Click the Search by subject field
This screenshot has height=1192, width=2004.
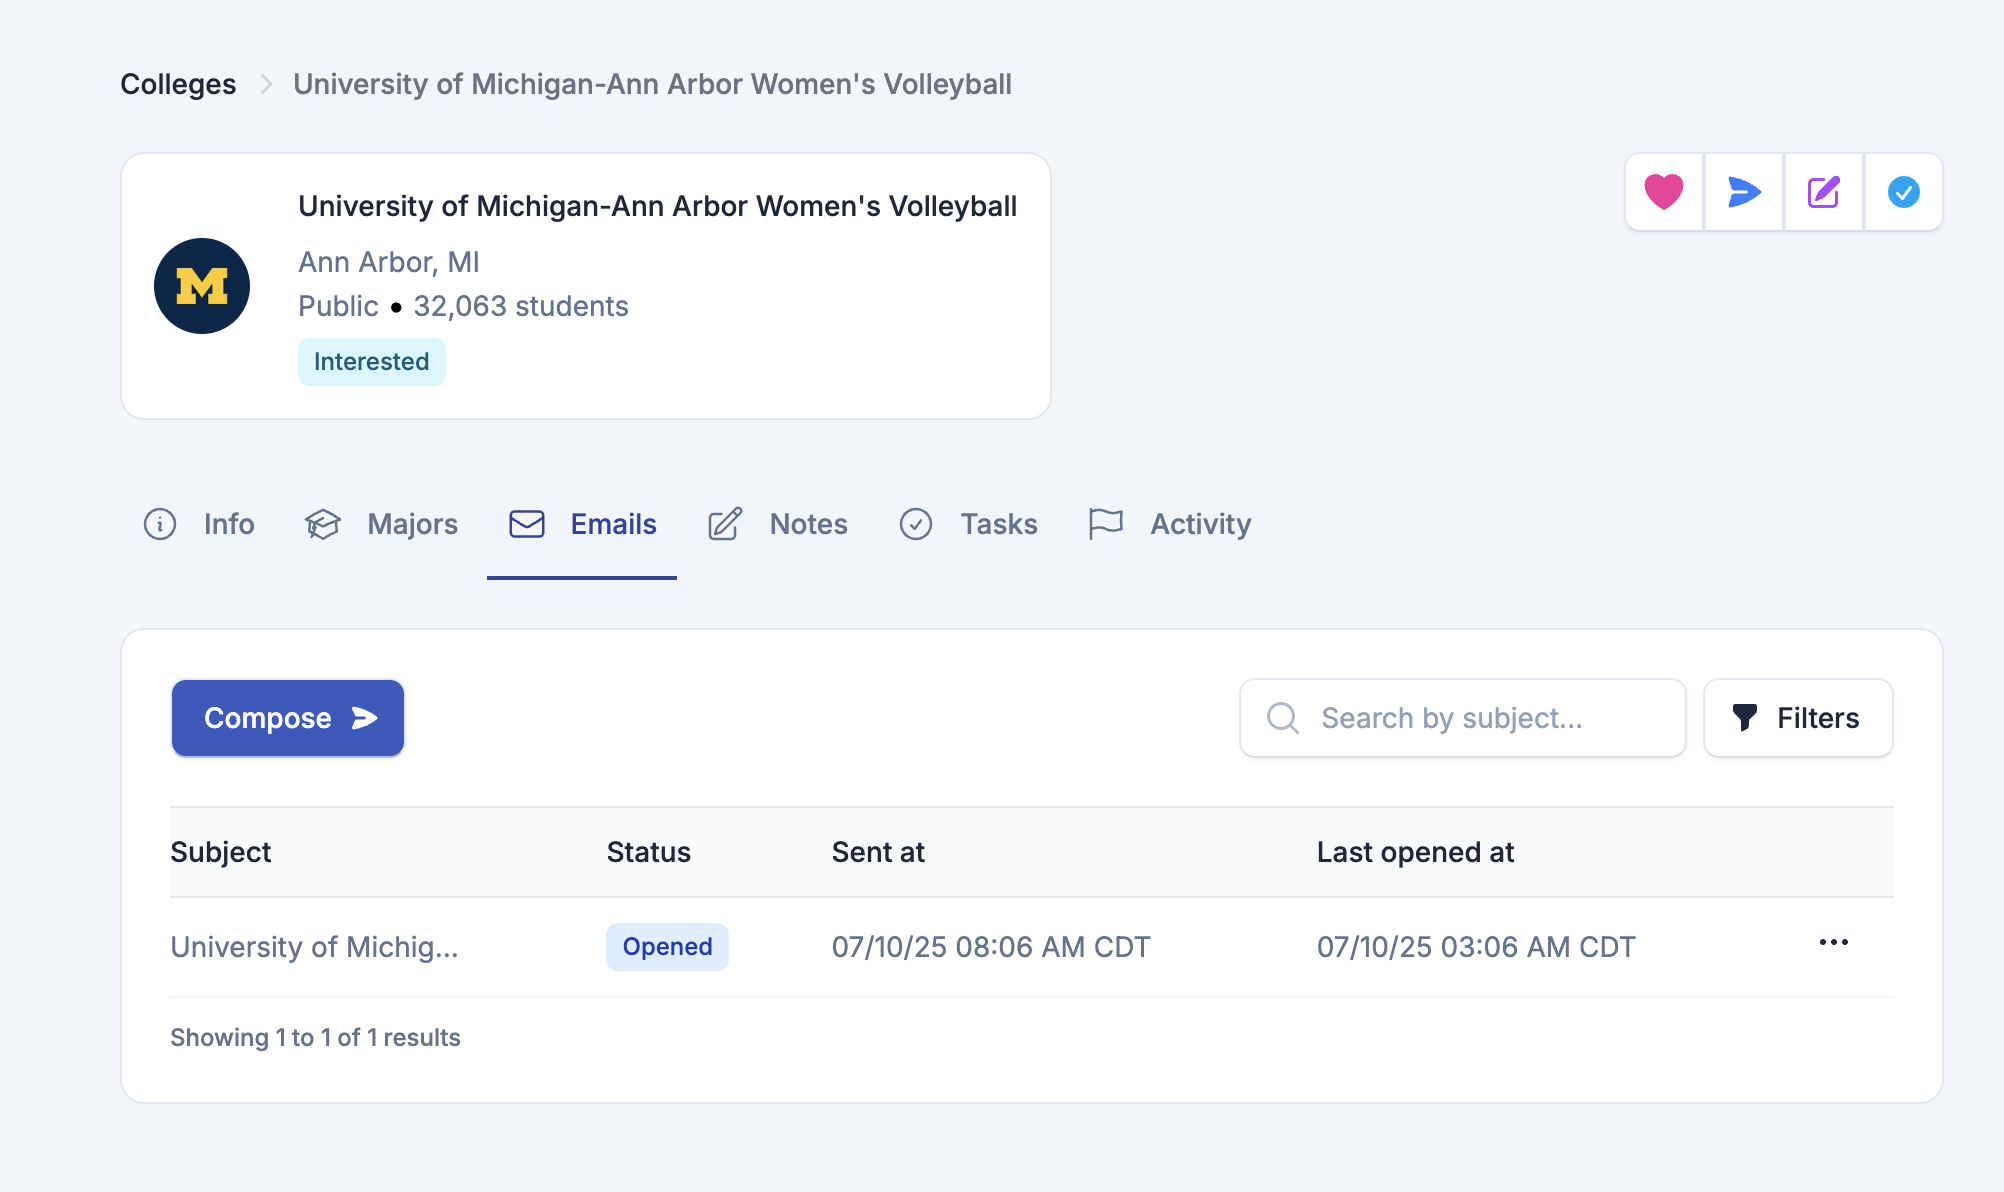[1463, 718]
